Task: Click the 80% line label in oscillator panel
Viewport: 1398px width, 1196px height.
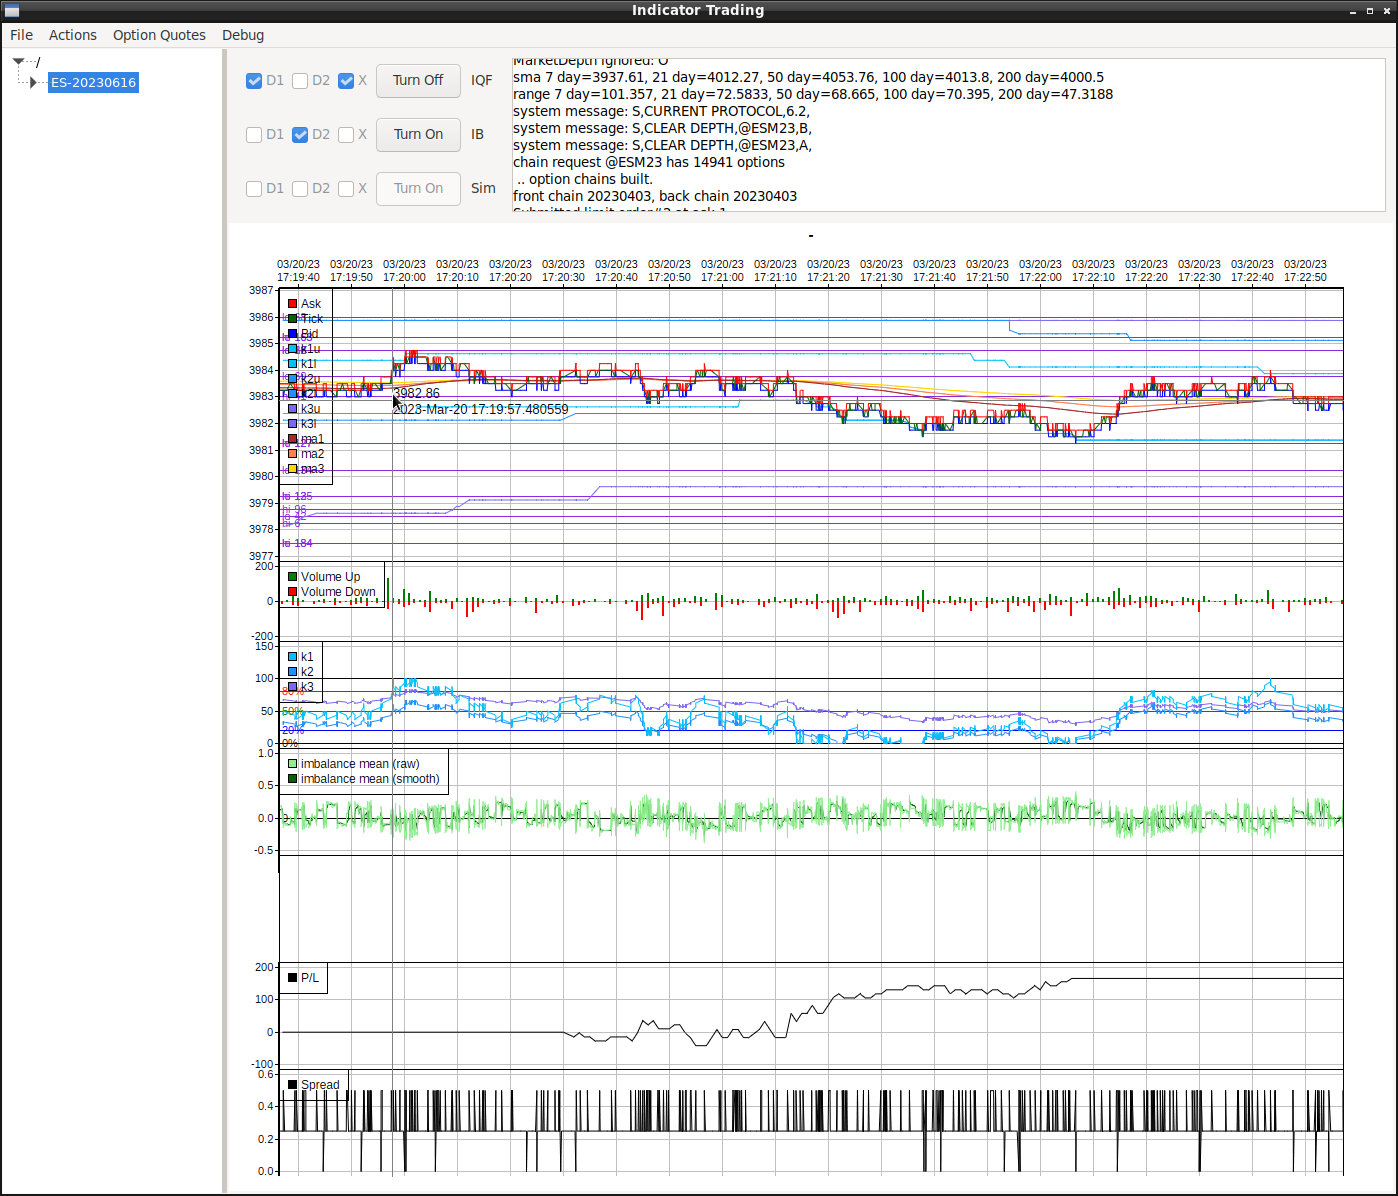Action: 292,692
